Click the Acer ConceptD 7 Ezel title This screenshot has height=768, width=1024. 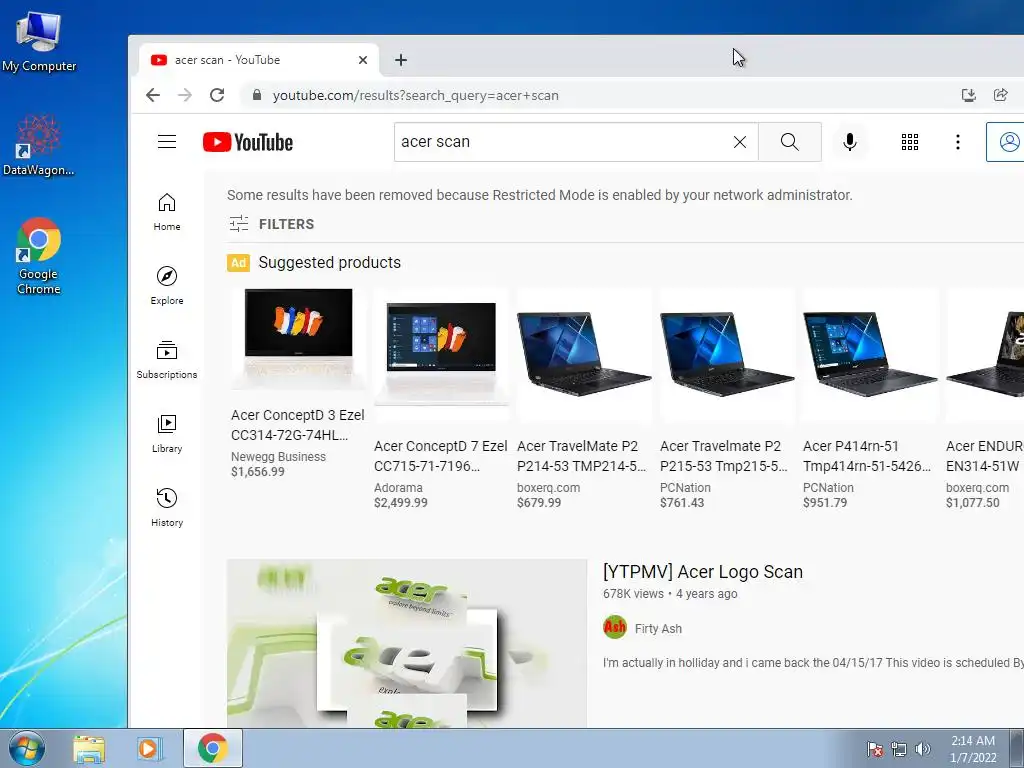(x=441, y=456)
